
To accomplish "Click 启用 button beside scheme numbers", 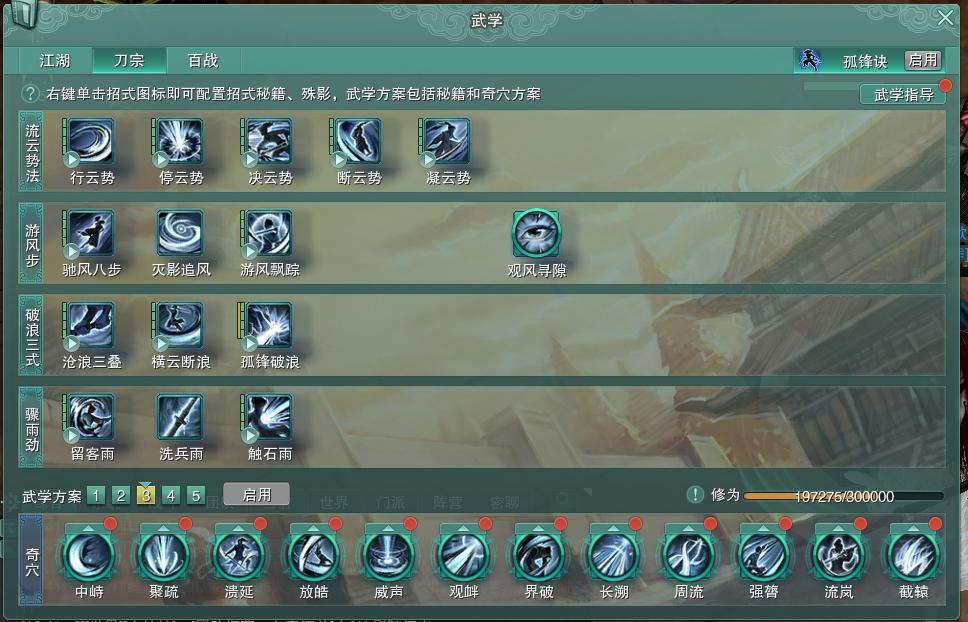I will coord(256,495).
